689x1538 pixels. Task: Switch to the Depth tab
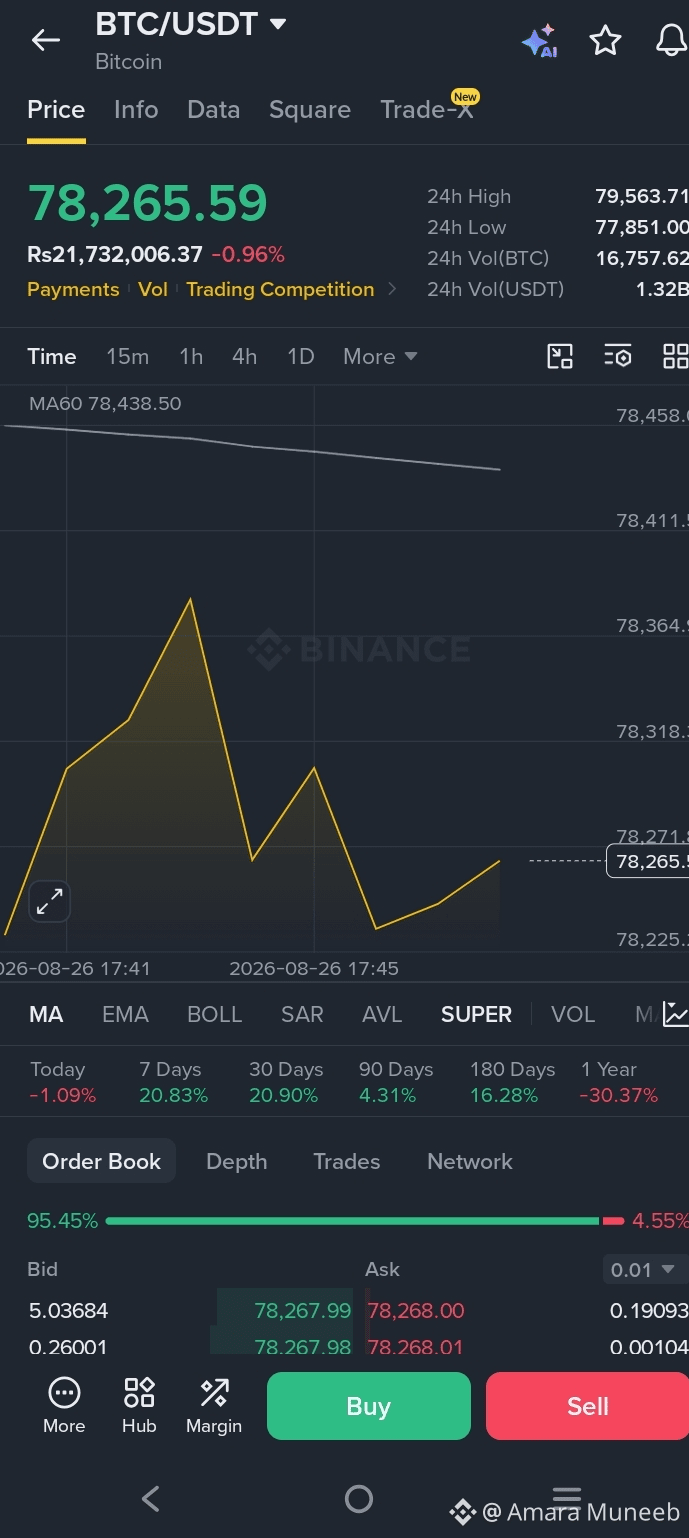tap(237, 1161)
